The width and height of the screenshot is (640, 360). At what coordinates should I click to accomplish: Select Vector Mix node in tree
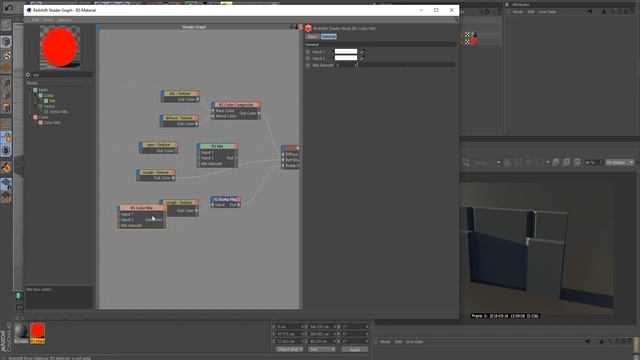[58, 111]
